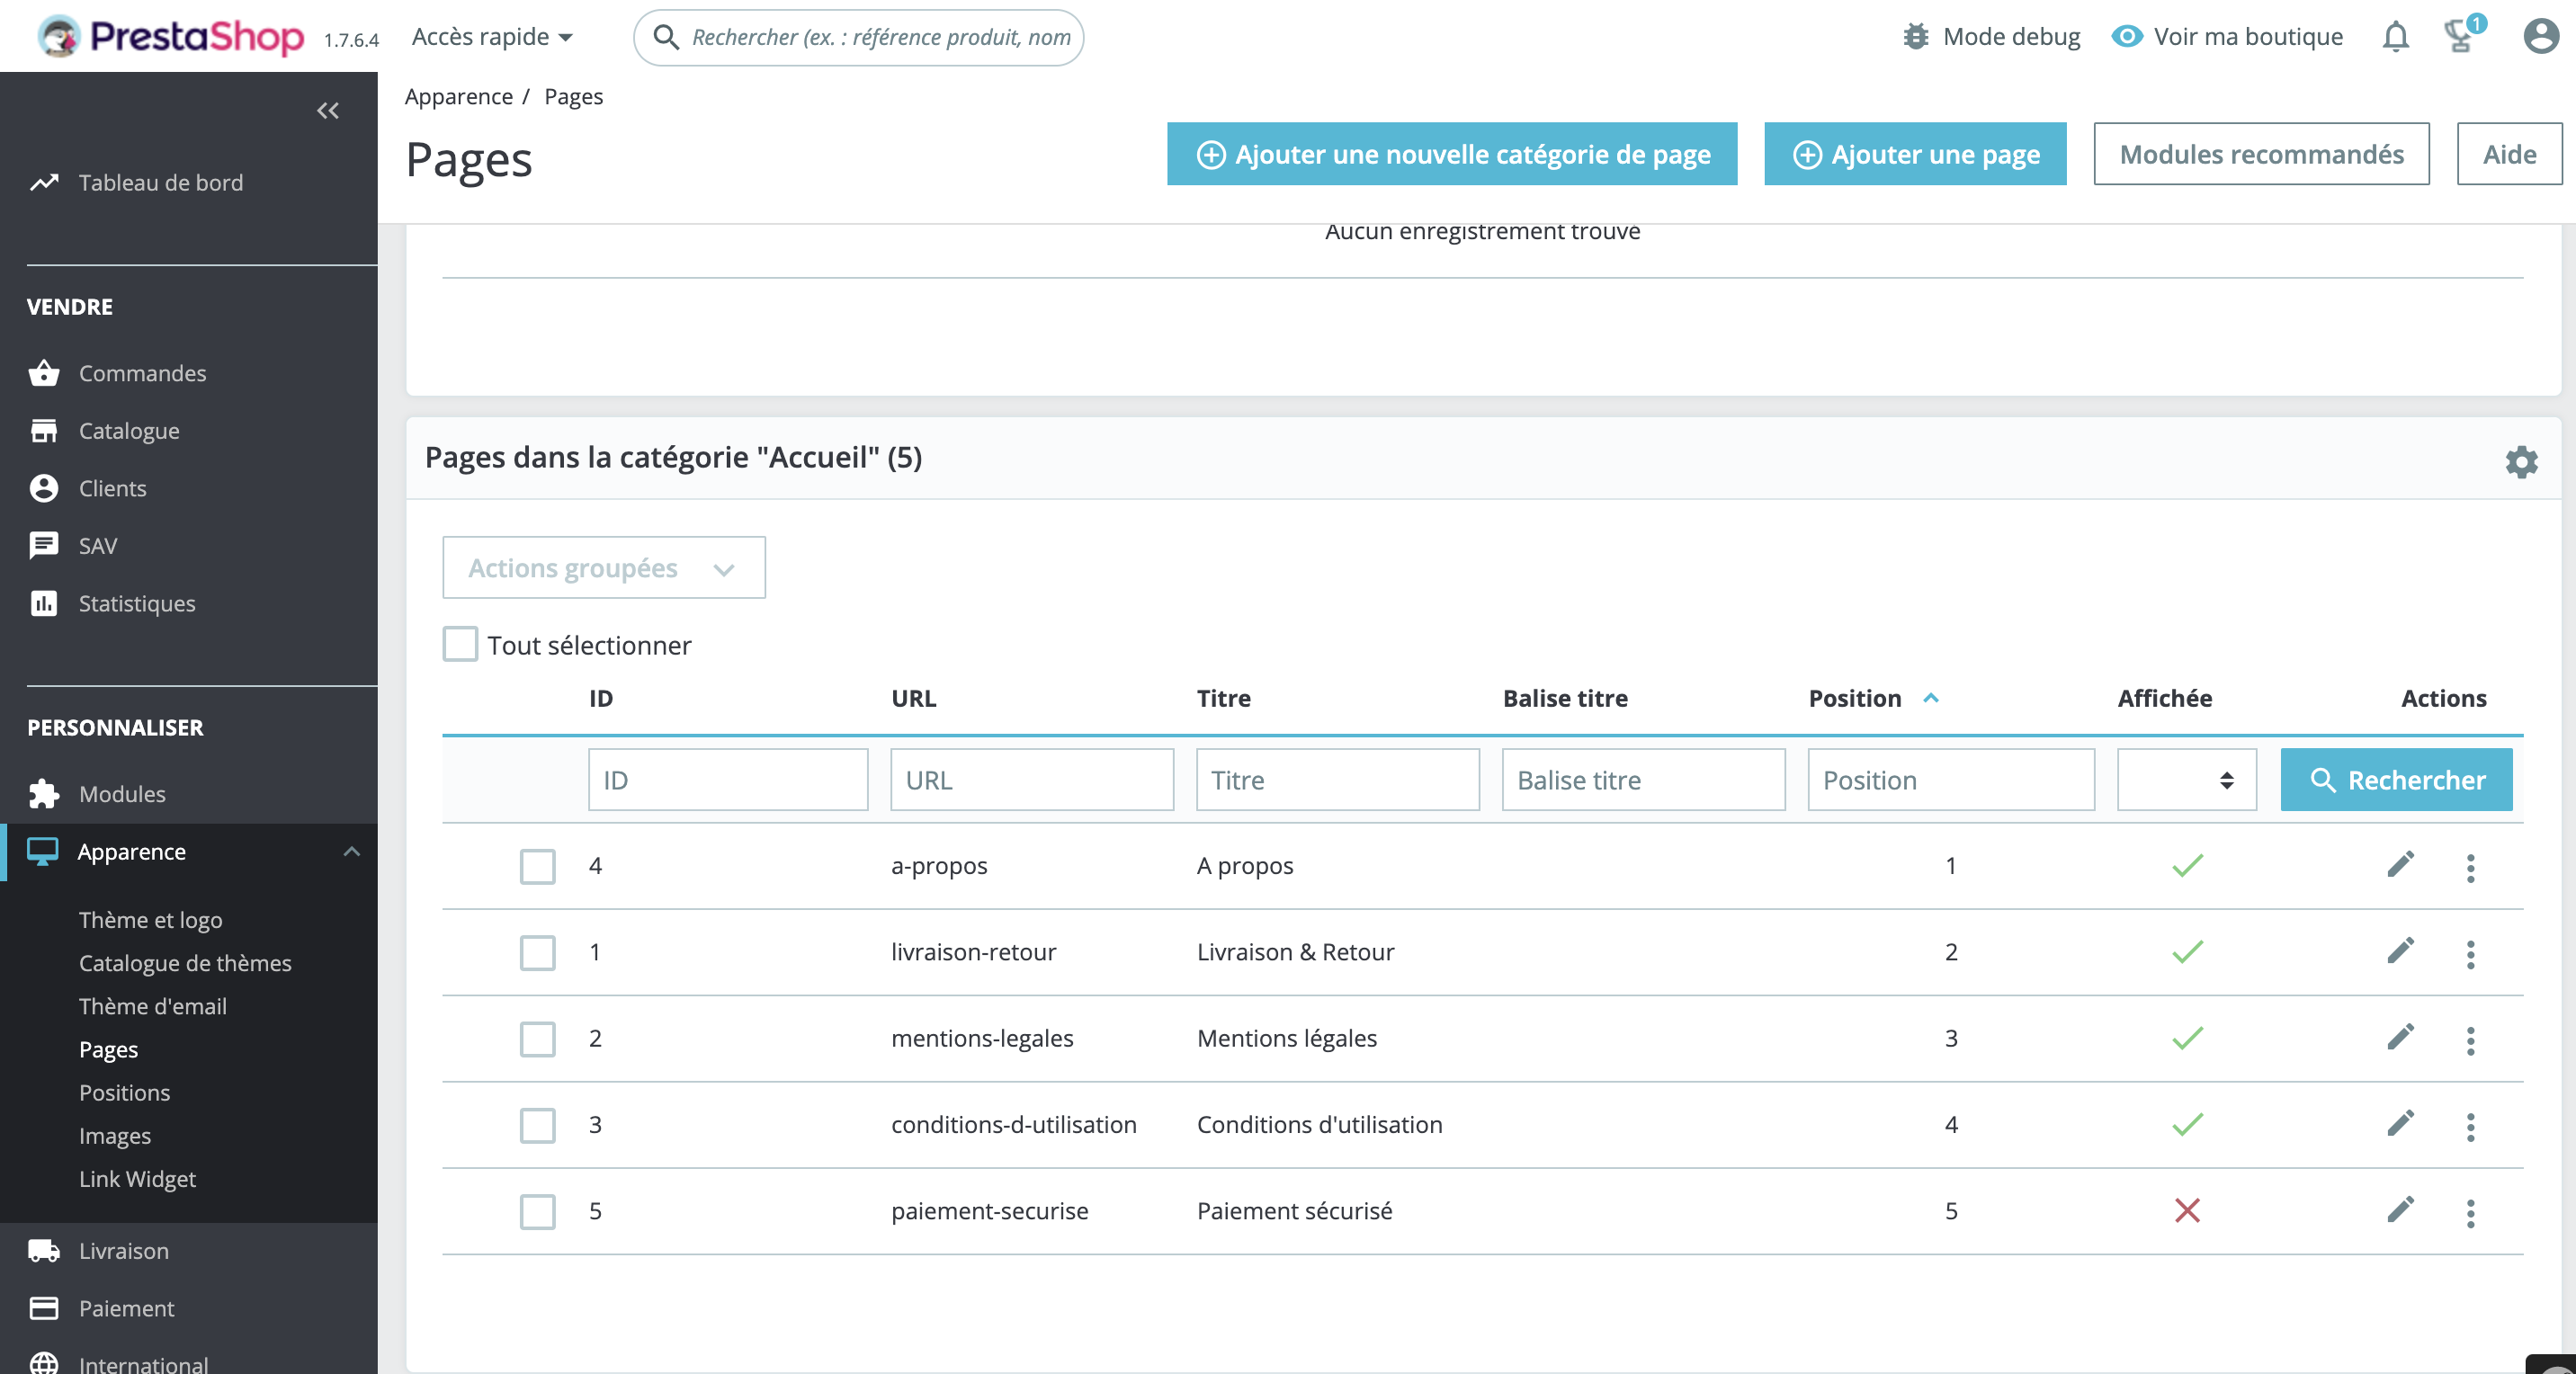Click the Modules puzzle icon in the sidebar
Viewport: 2576px width, 1374px height.
pos(44,794)
